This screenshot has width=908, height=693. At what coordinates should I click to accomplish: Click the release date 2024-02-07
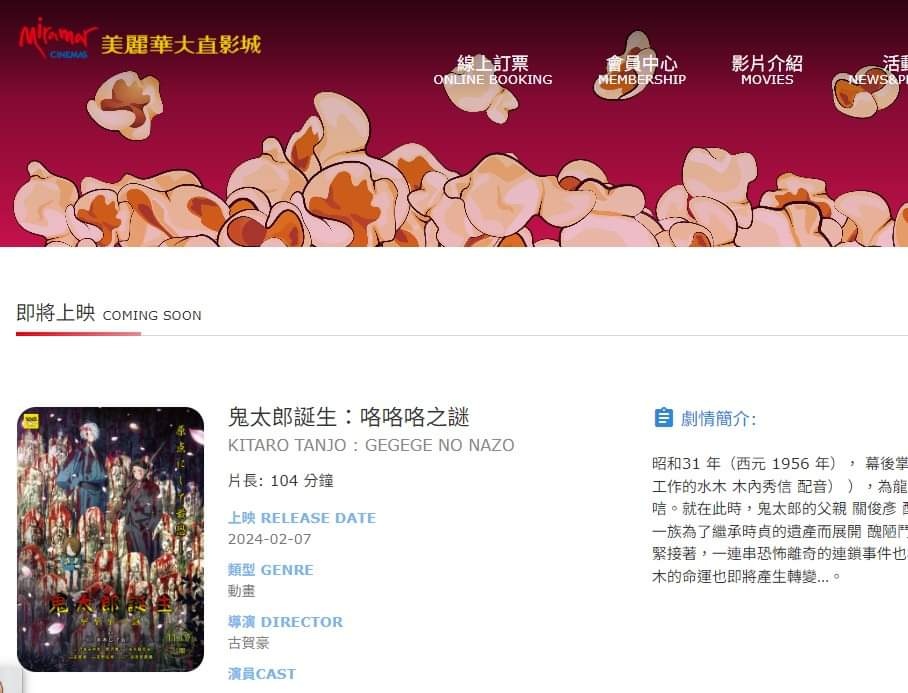[x=269, y=539]
